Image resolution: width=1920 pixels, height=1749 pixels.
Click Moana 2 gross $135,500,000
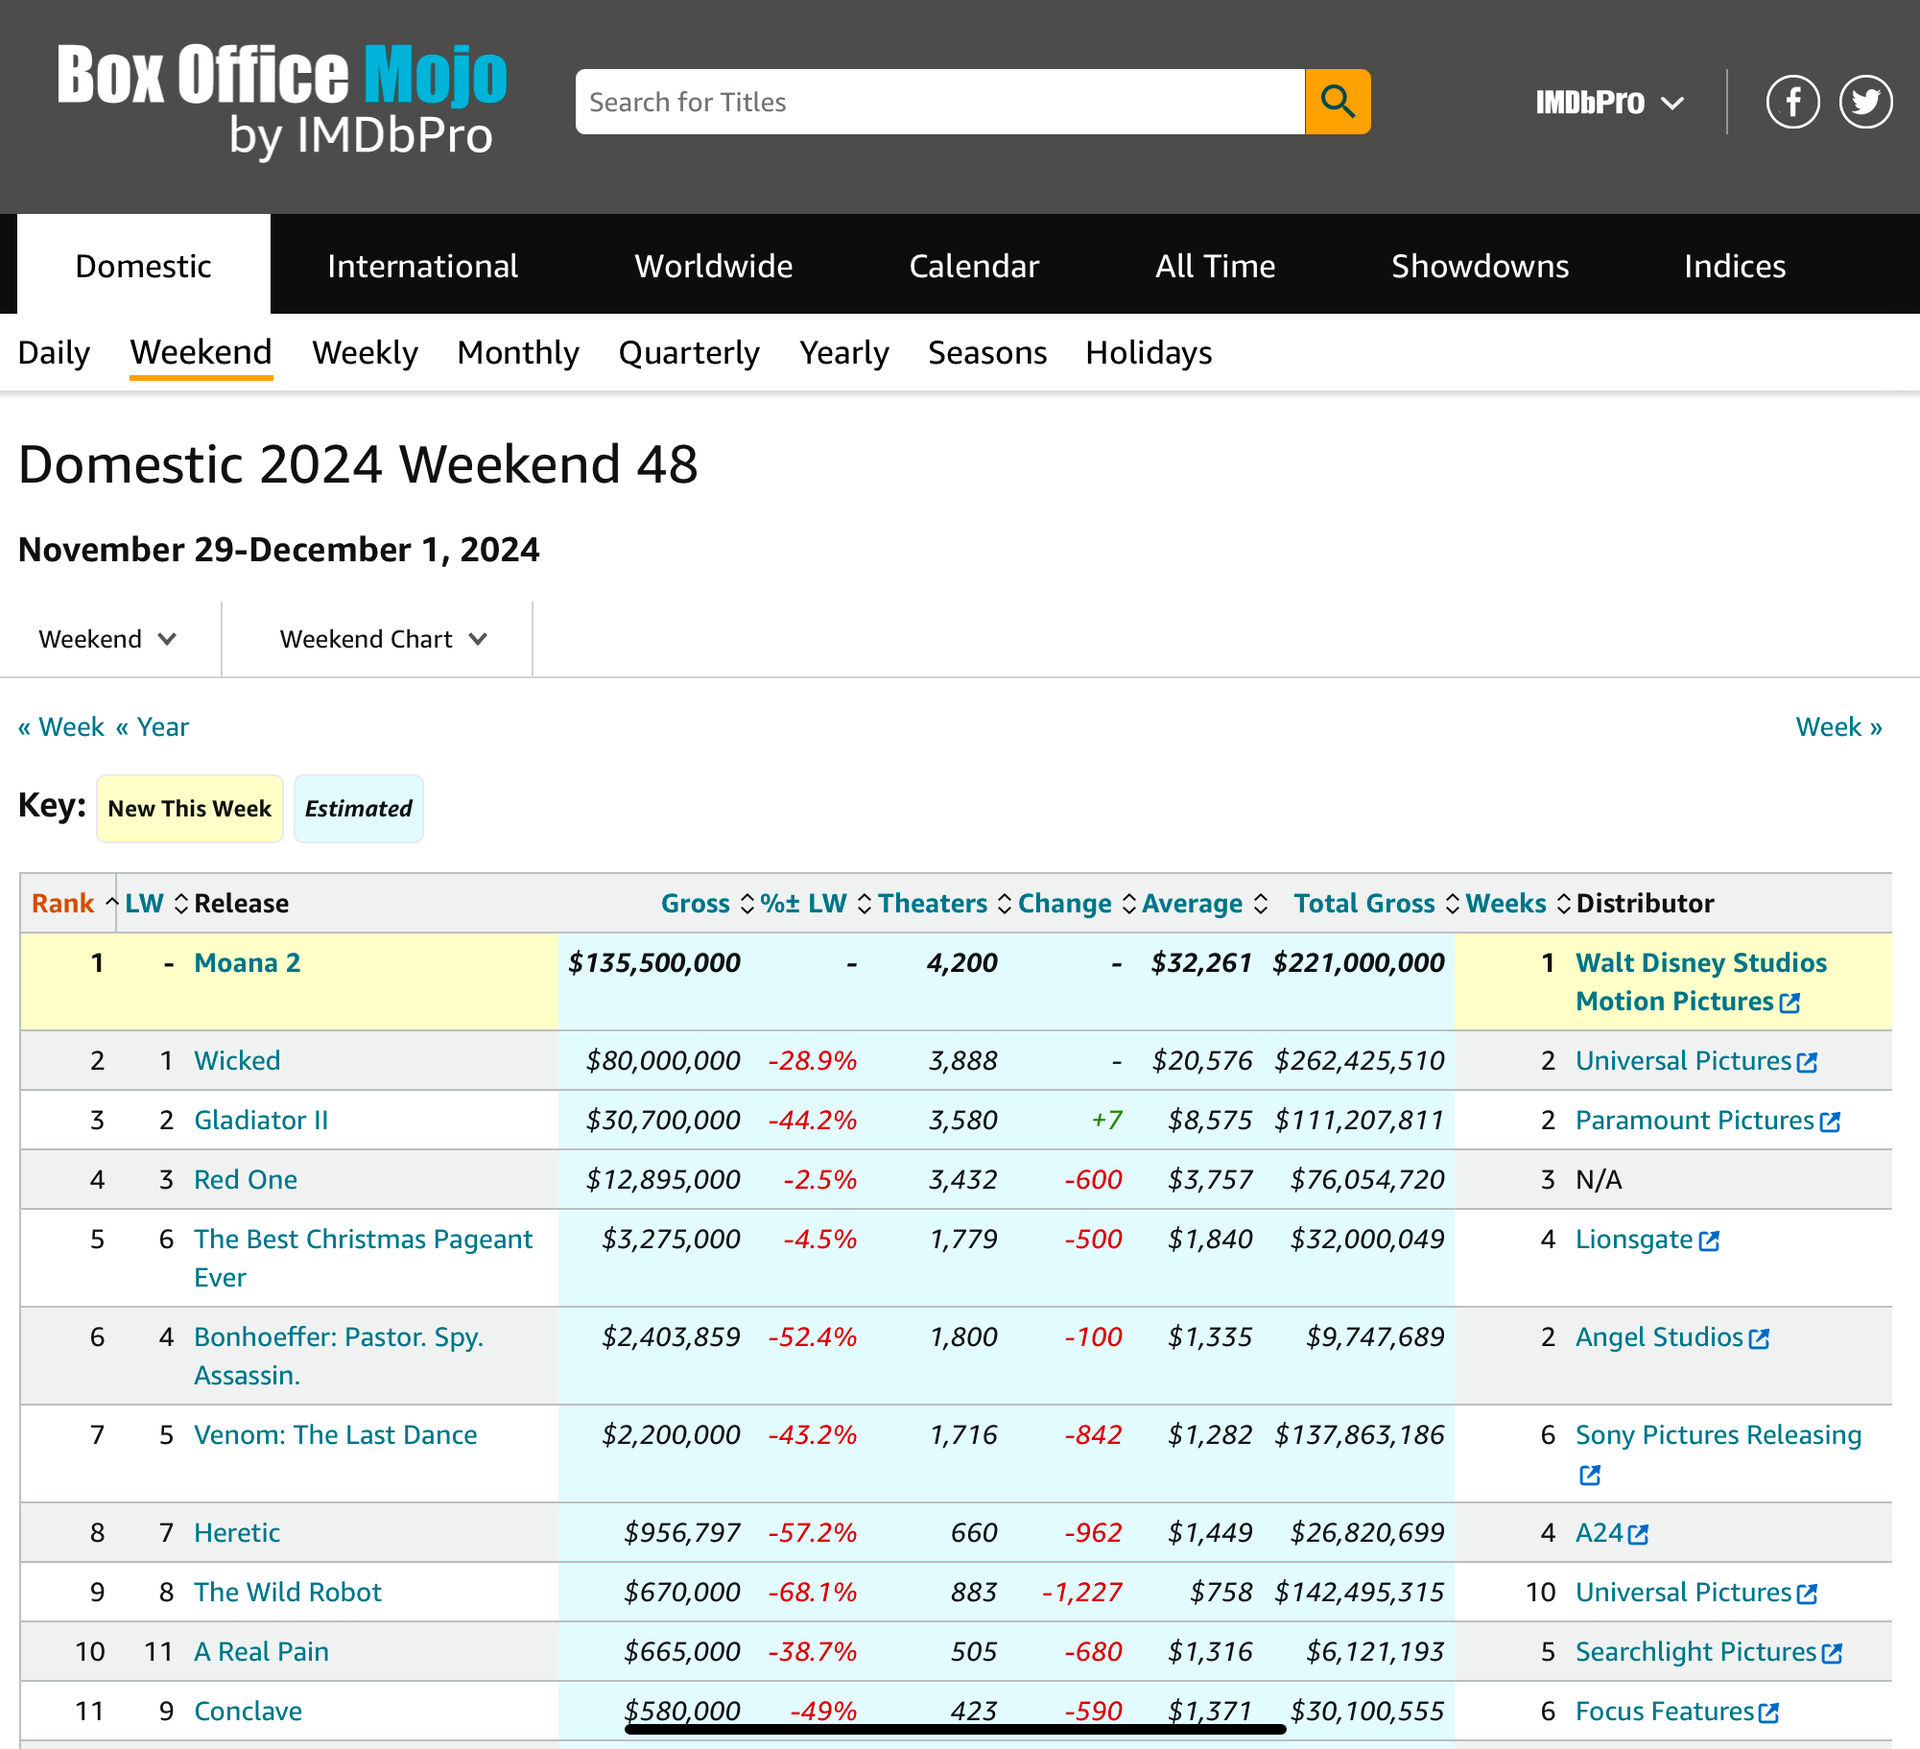654,963
